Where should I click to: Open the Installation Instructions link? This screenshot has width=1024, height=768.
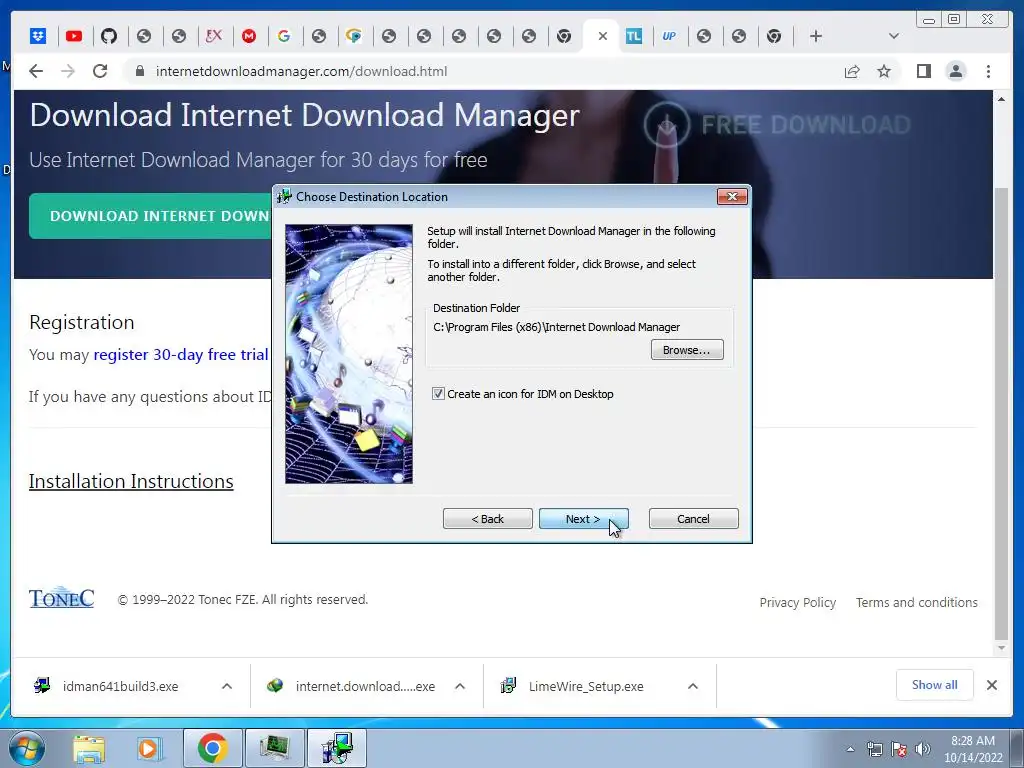pos(131,481)
